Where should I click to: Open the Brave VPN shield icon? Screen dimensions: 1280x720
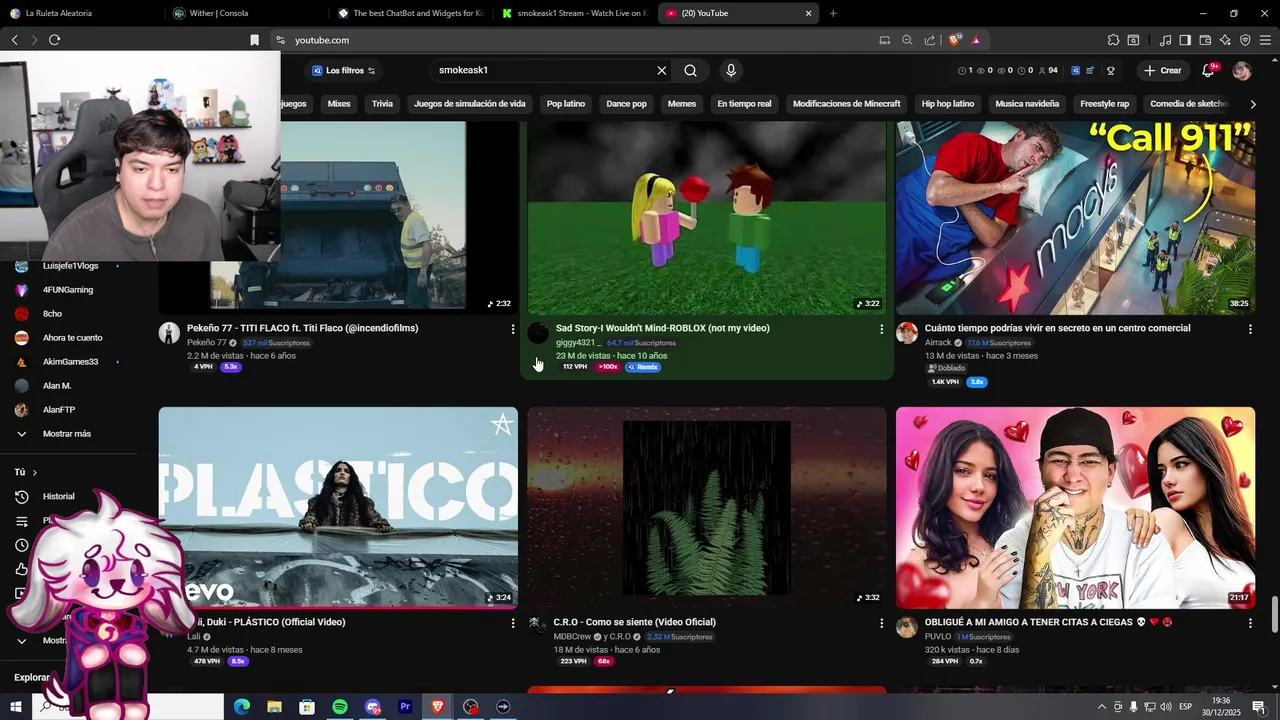[x=1245, y=40]
